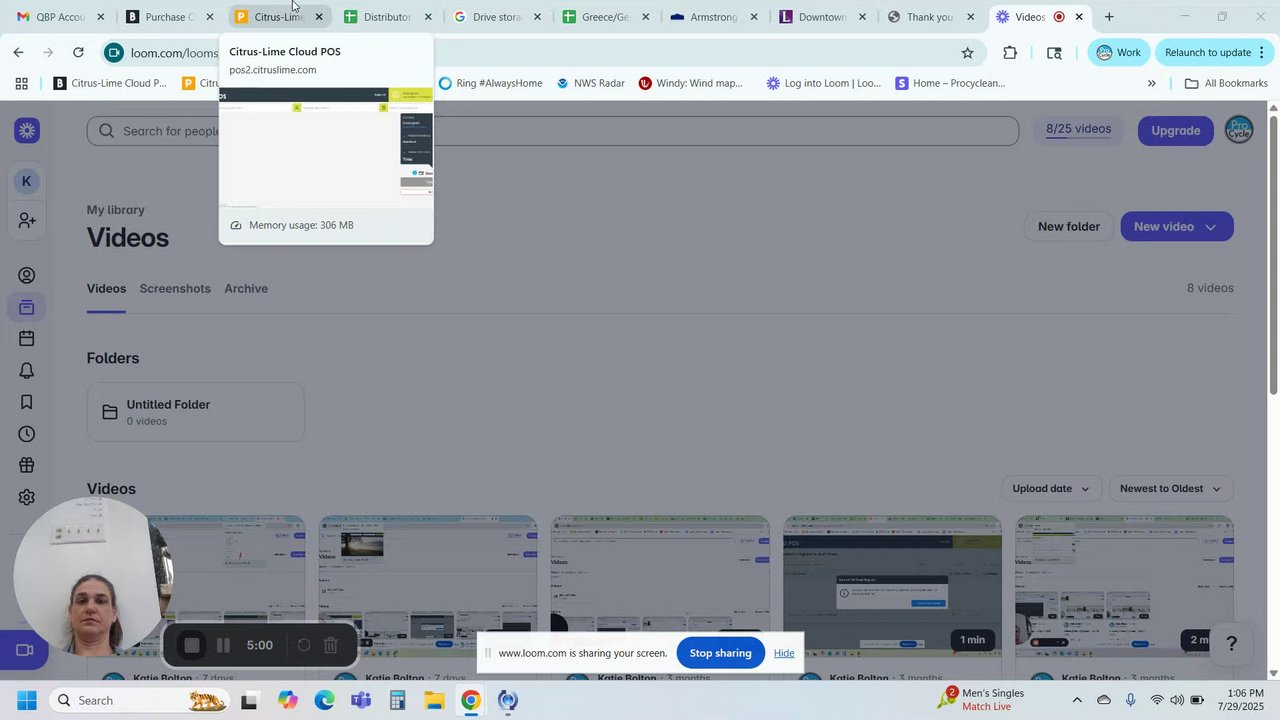Open the history clock icon in sidebar
Image resolution: width=1280 pixels, height=720 pixels.
[27, 434]
